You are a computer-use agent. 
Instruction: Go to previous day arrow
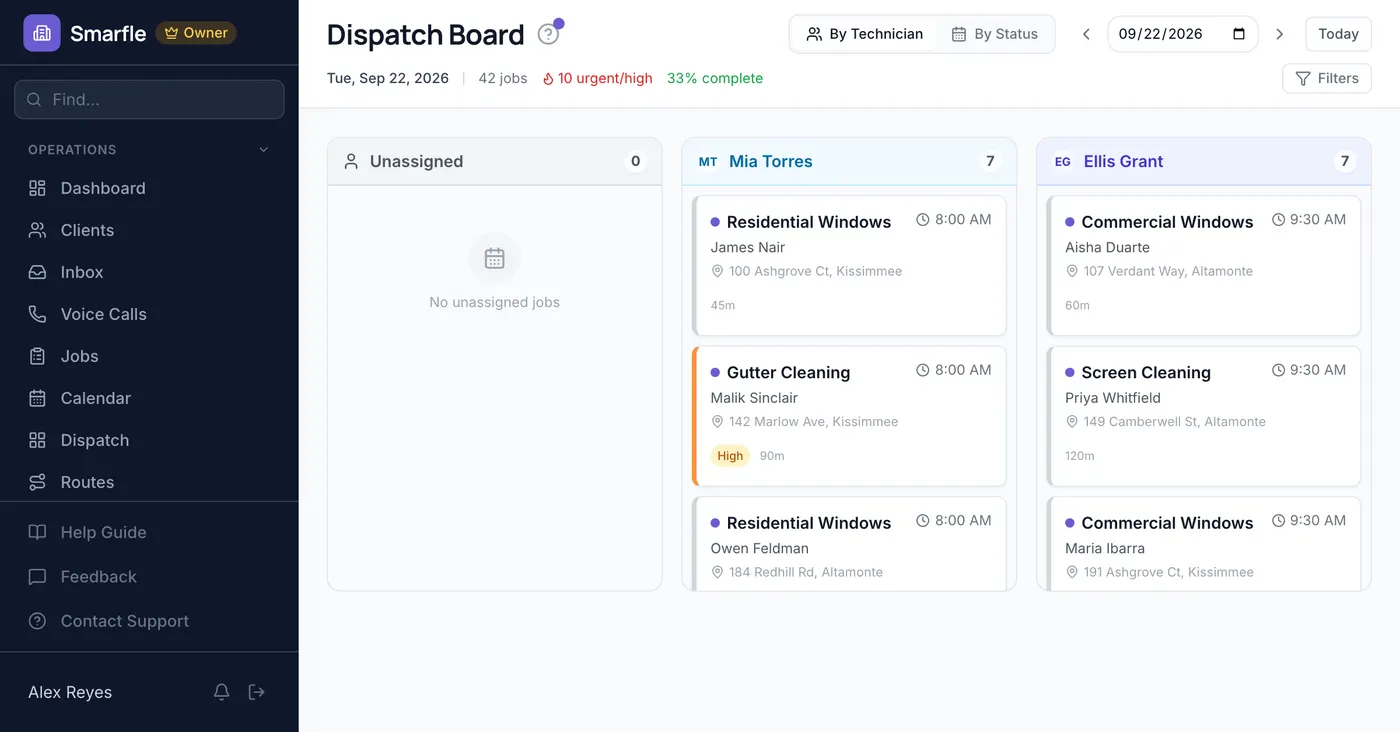coord(1086,34)
